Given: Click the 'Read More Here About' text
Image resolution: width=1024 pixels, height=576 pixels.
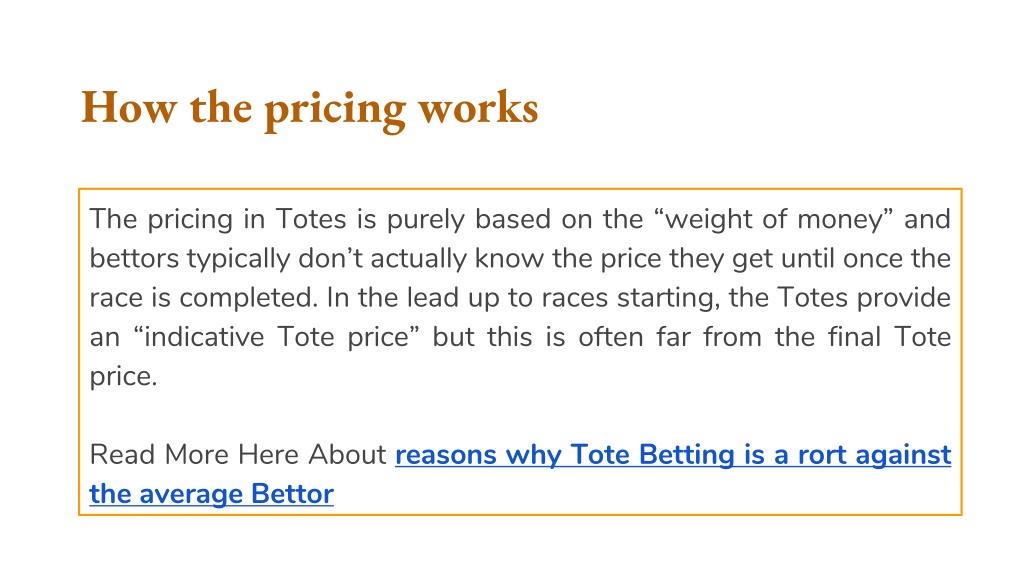Looking at the screenshot, I should [238, 455].
